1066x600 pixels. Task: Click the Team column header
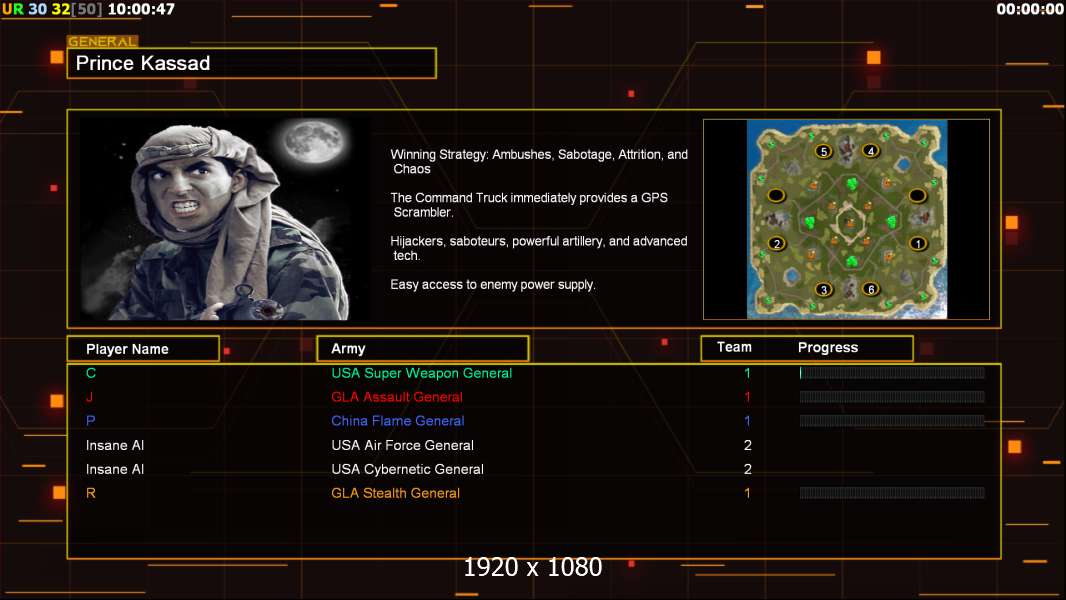734,347
